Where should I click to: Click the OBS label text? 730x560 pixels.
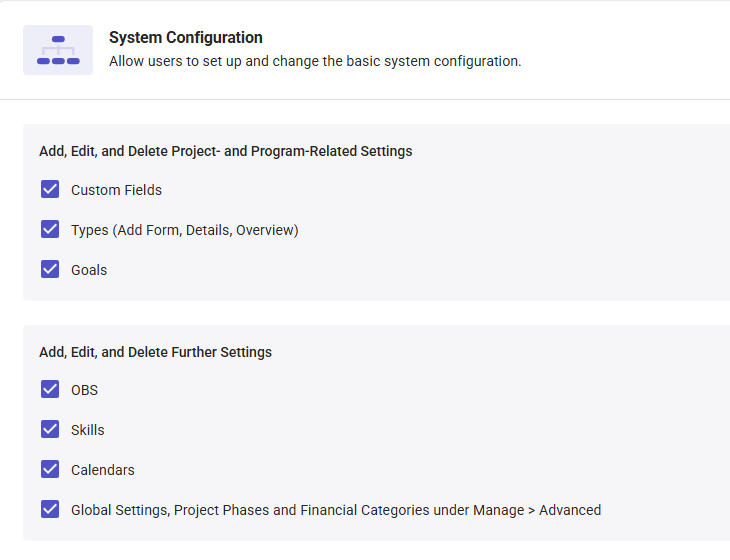[x=84, y=390]
